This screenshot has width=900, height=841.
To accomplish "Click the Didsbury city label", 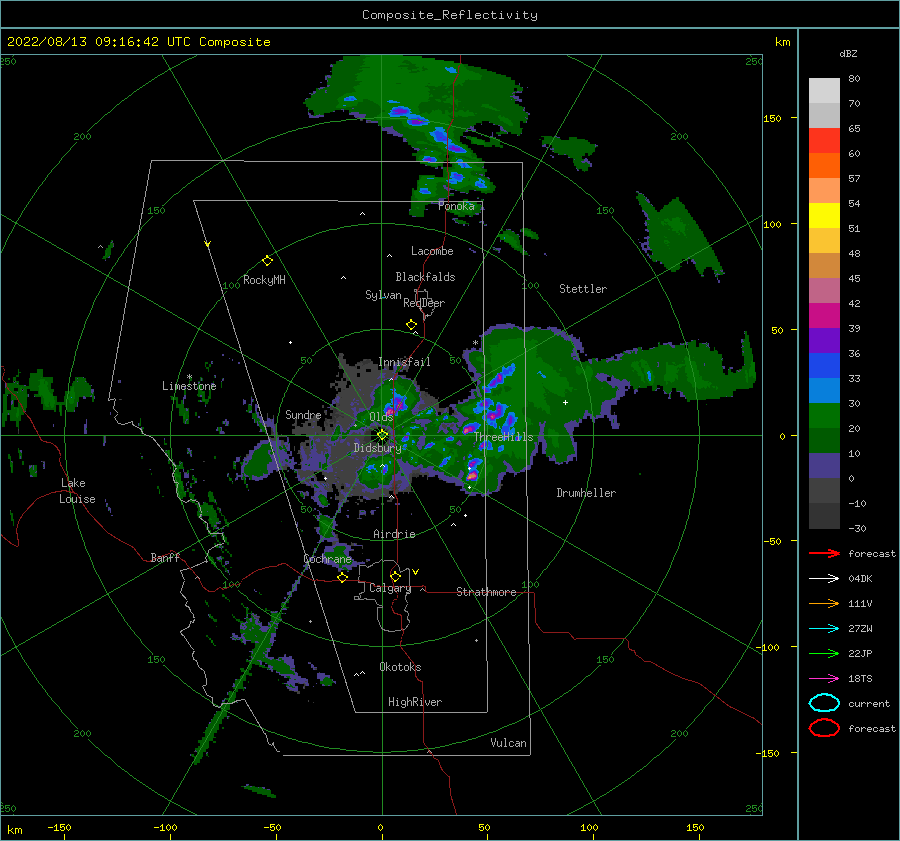I will pyautogui.click(x=377, y=448).
